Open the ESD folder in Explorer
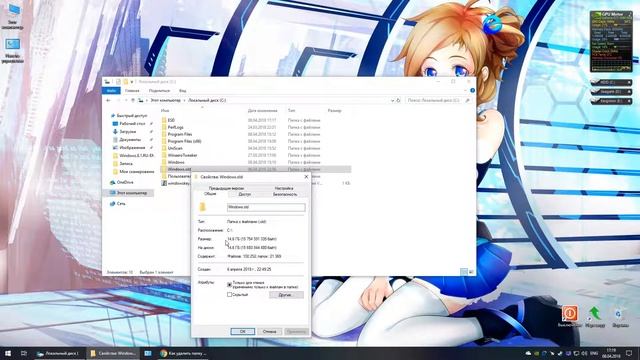This screenshot has width=640, height=360. click(x=171, y=120)
